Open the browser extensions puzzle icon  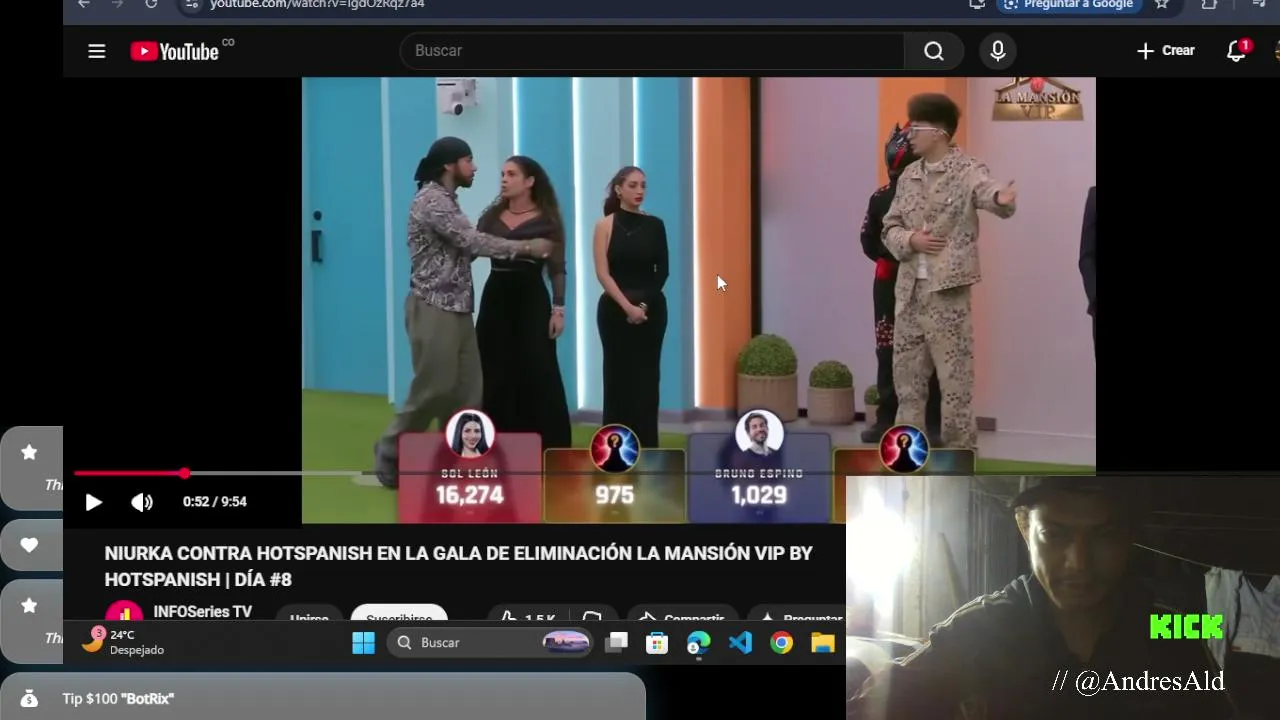1210,4
